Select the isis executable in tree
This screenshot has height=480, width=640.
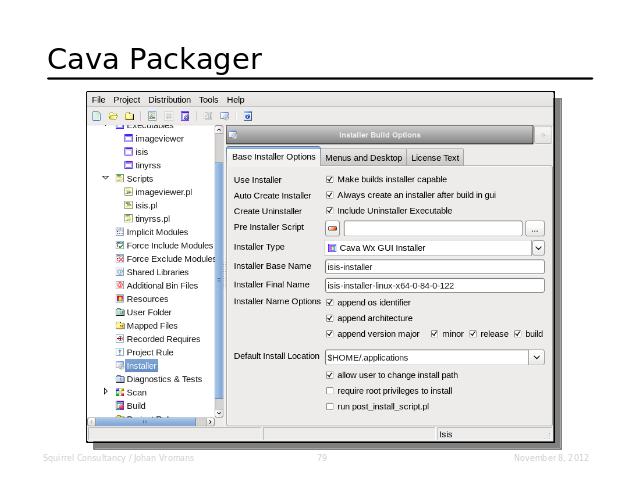[x=142, y=152]
